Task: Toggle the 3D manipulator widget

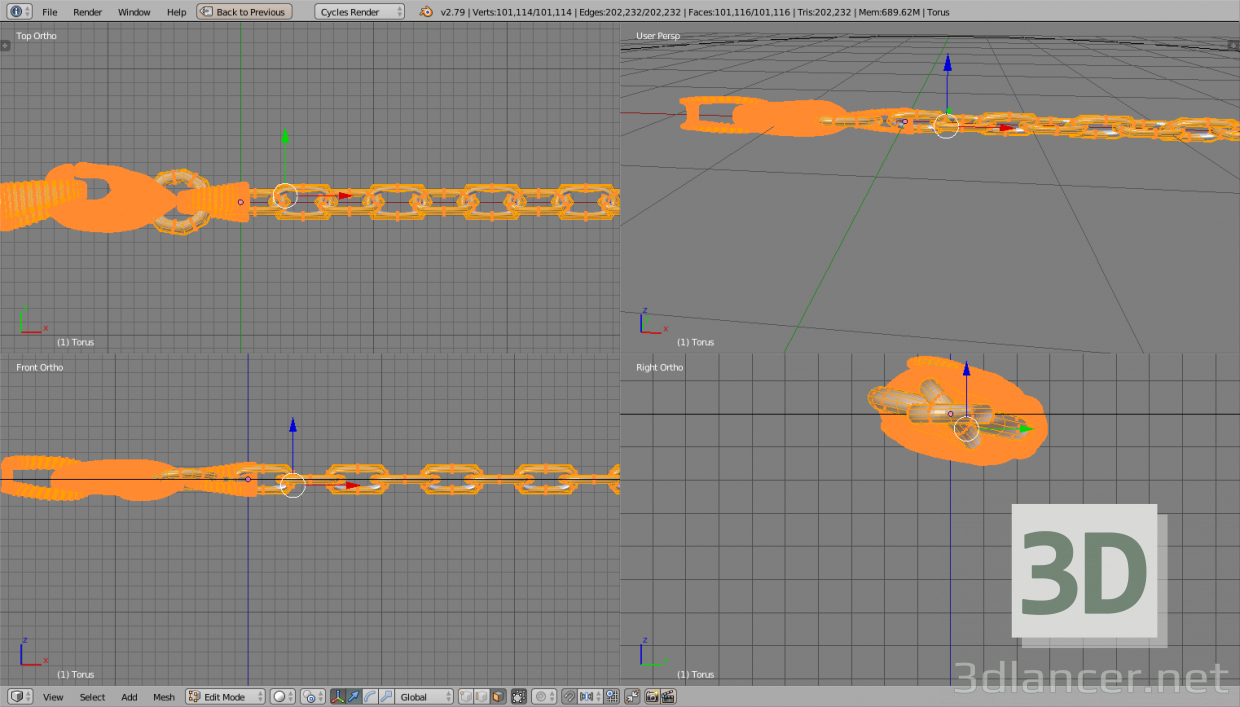Action: 338,696
